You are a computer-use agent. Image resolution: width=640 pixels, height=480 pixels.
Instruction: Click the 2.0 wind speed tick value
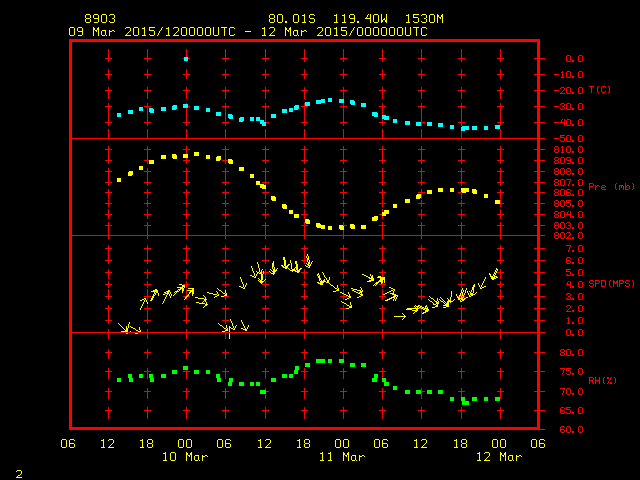click(574, 309)
